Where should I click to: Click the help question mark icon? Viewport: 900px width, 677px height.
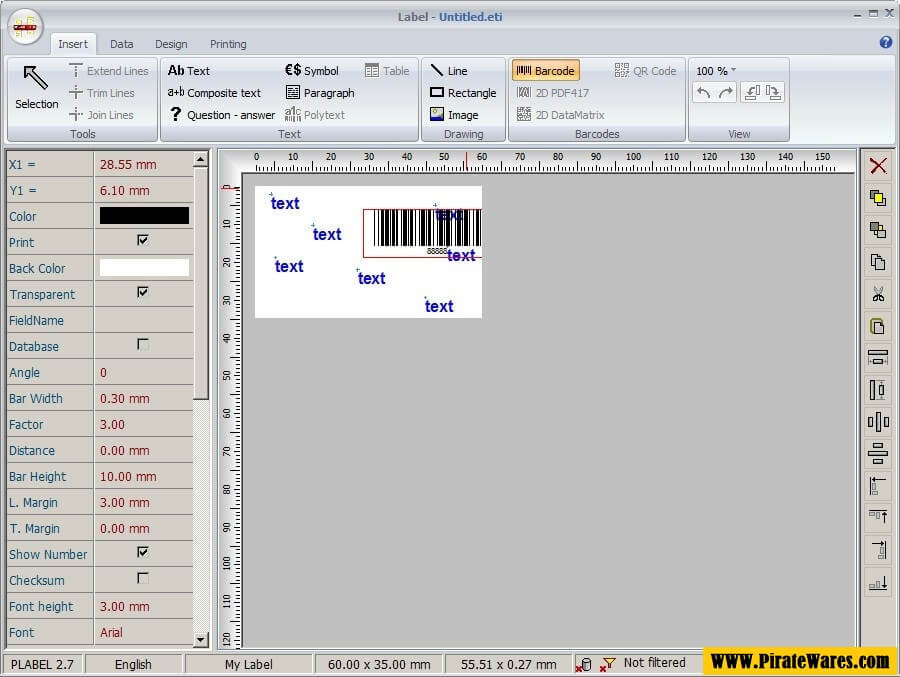(885, 43)
